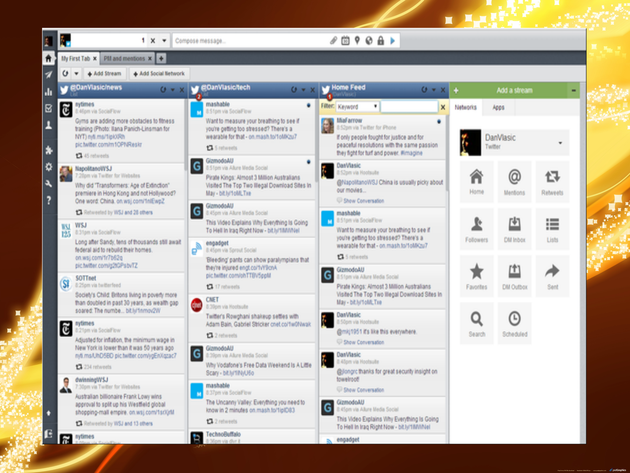Open the calendar scheduling icon in compose box
The width and height of the screenshot is (630, 473).
click(345, 41)
